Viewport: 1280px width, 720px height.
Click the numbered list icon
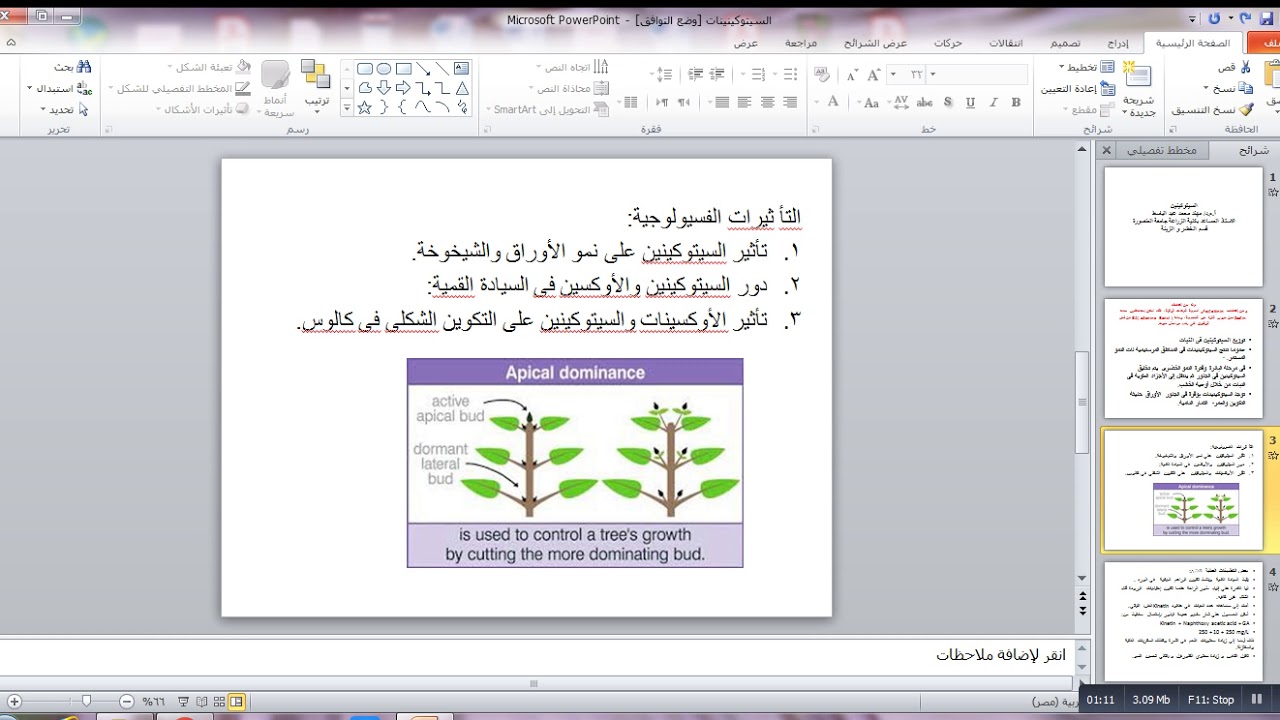(x=758, y=74)
